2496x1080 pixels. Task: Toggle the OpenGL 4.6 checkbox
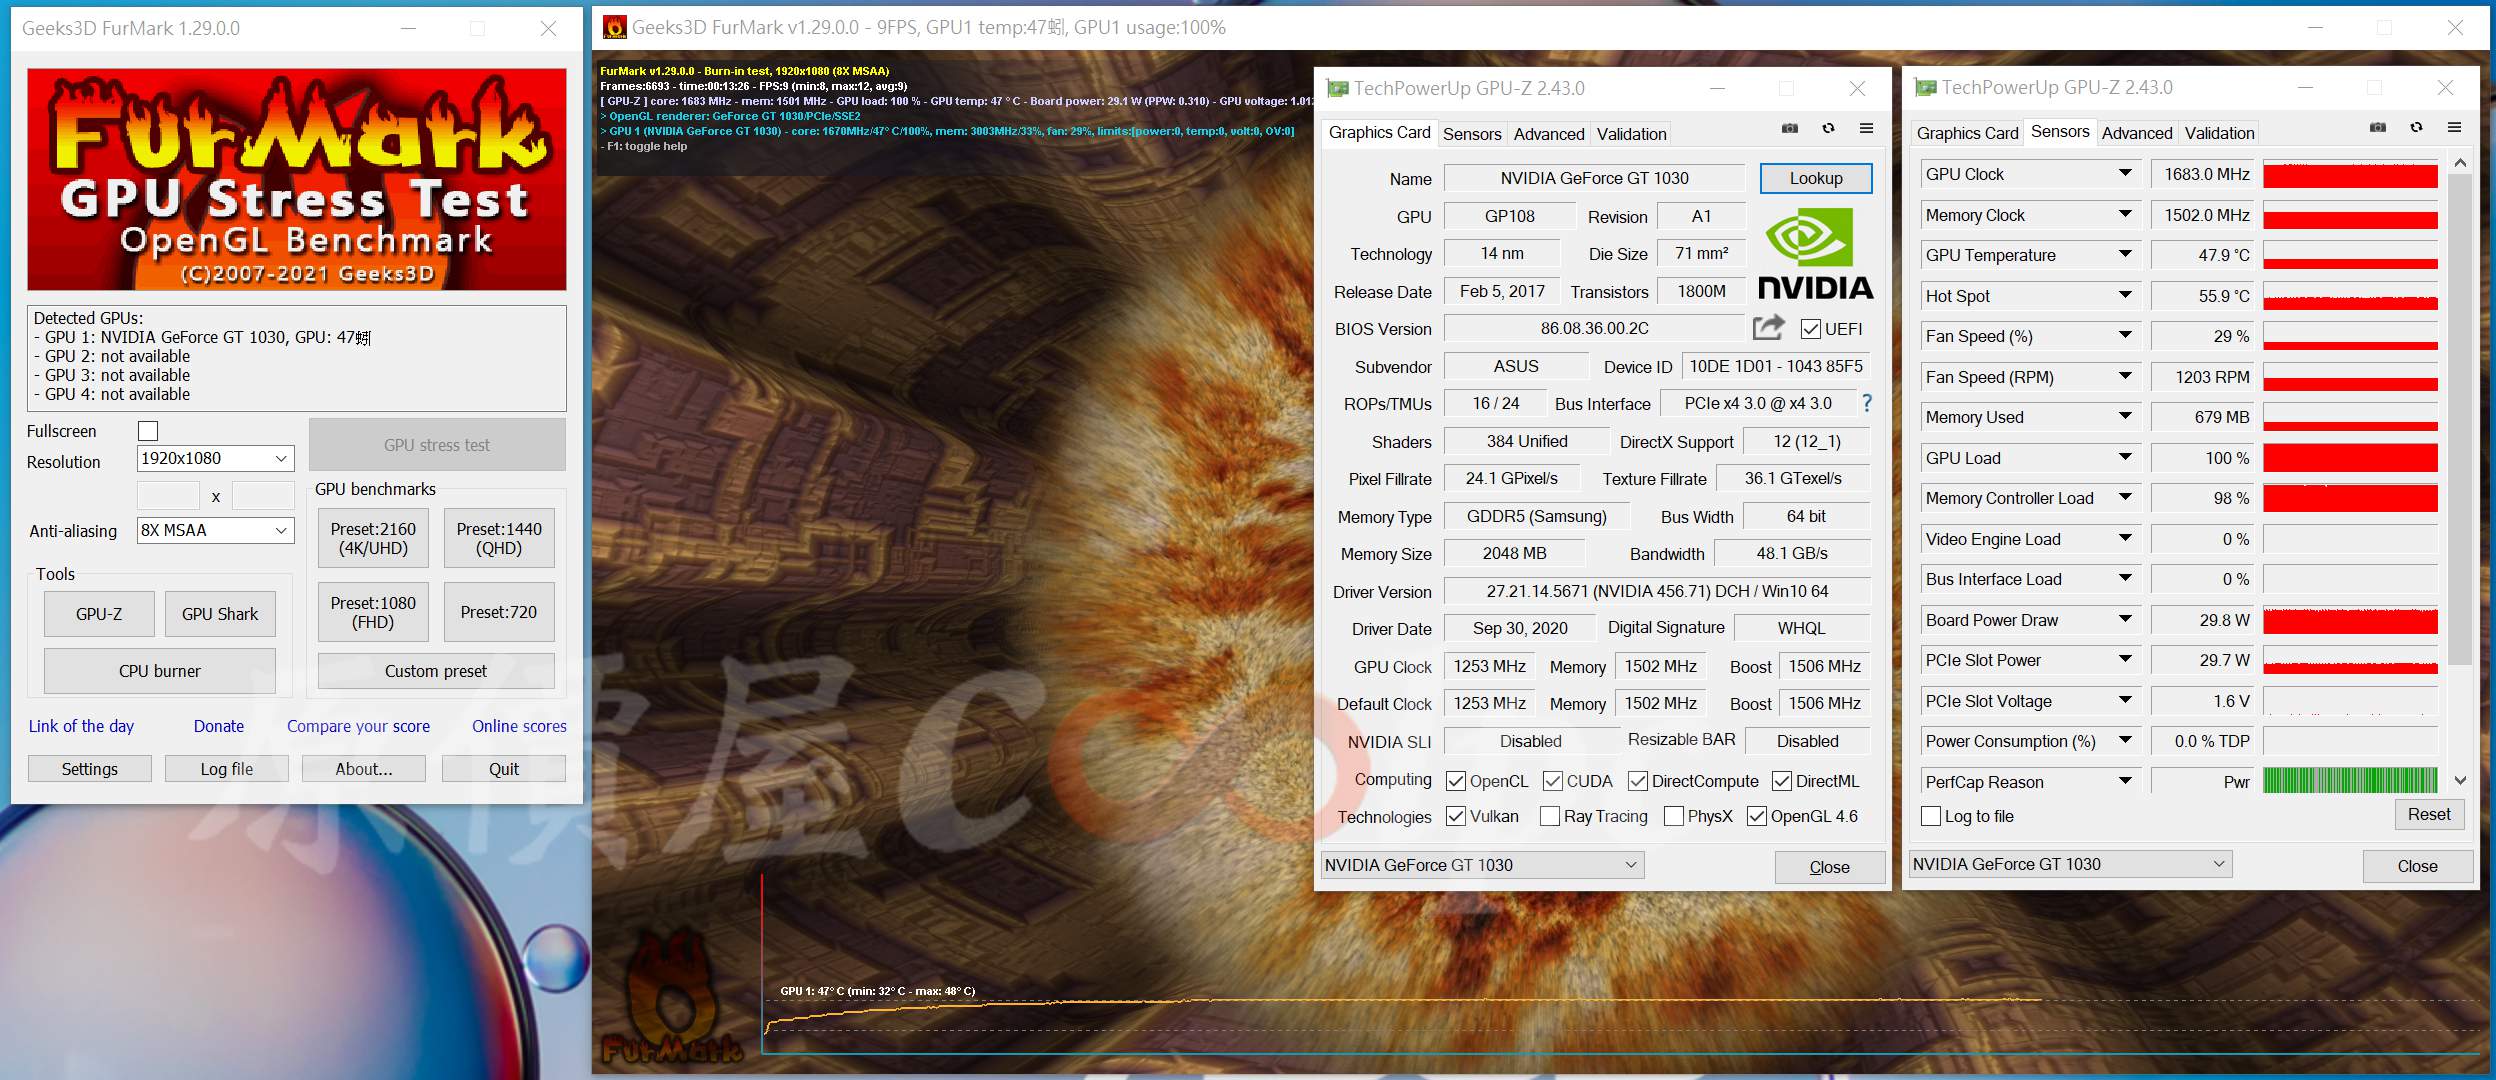pyautogui.click(x=1757, y=816)
